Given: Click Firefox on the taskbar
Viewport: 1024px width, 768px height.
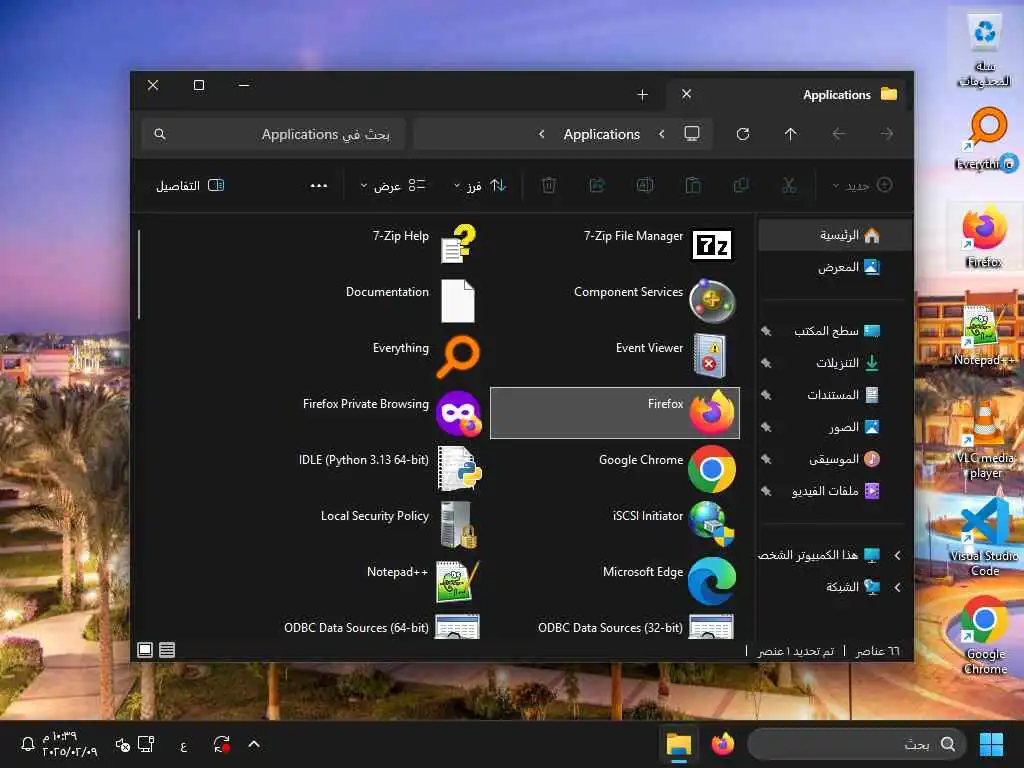Looking at the screenshot, I should click(x=722, y=744).
